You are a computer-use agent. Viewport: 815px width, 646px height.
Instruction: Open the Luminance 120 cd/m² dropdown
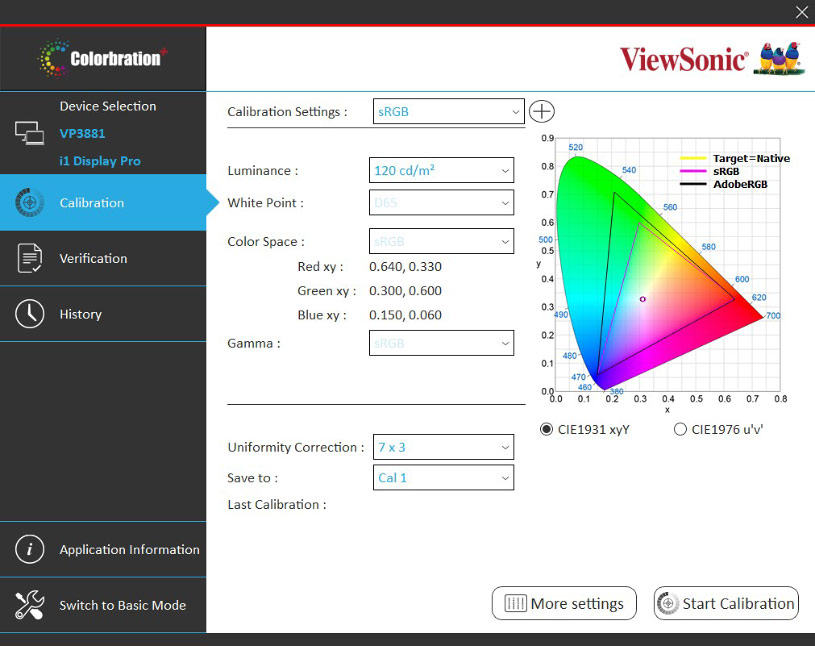click(441, 170)
